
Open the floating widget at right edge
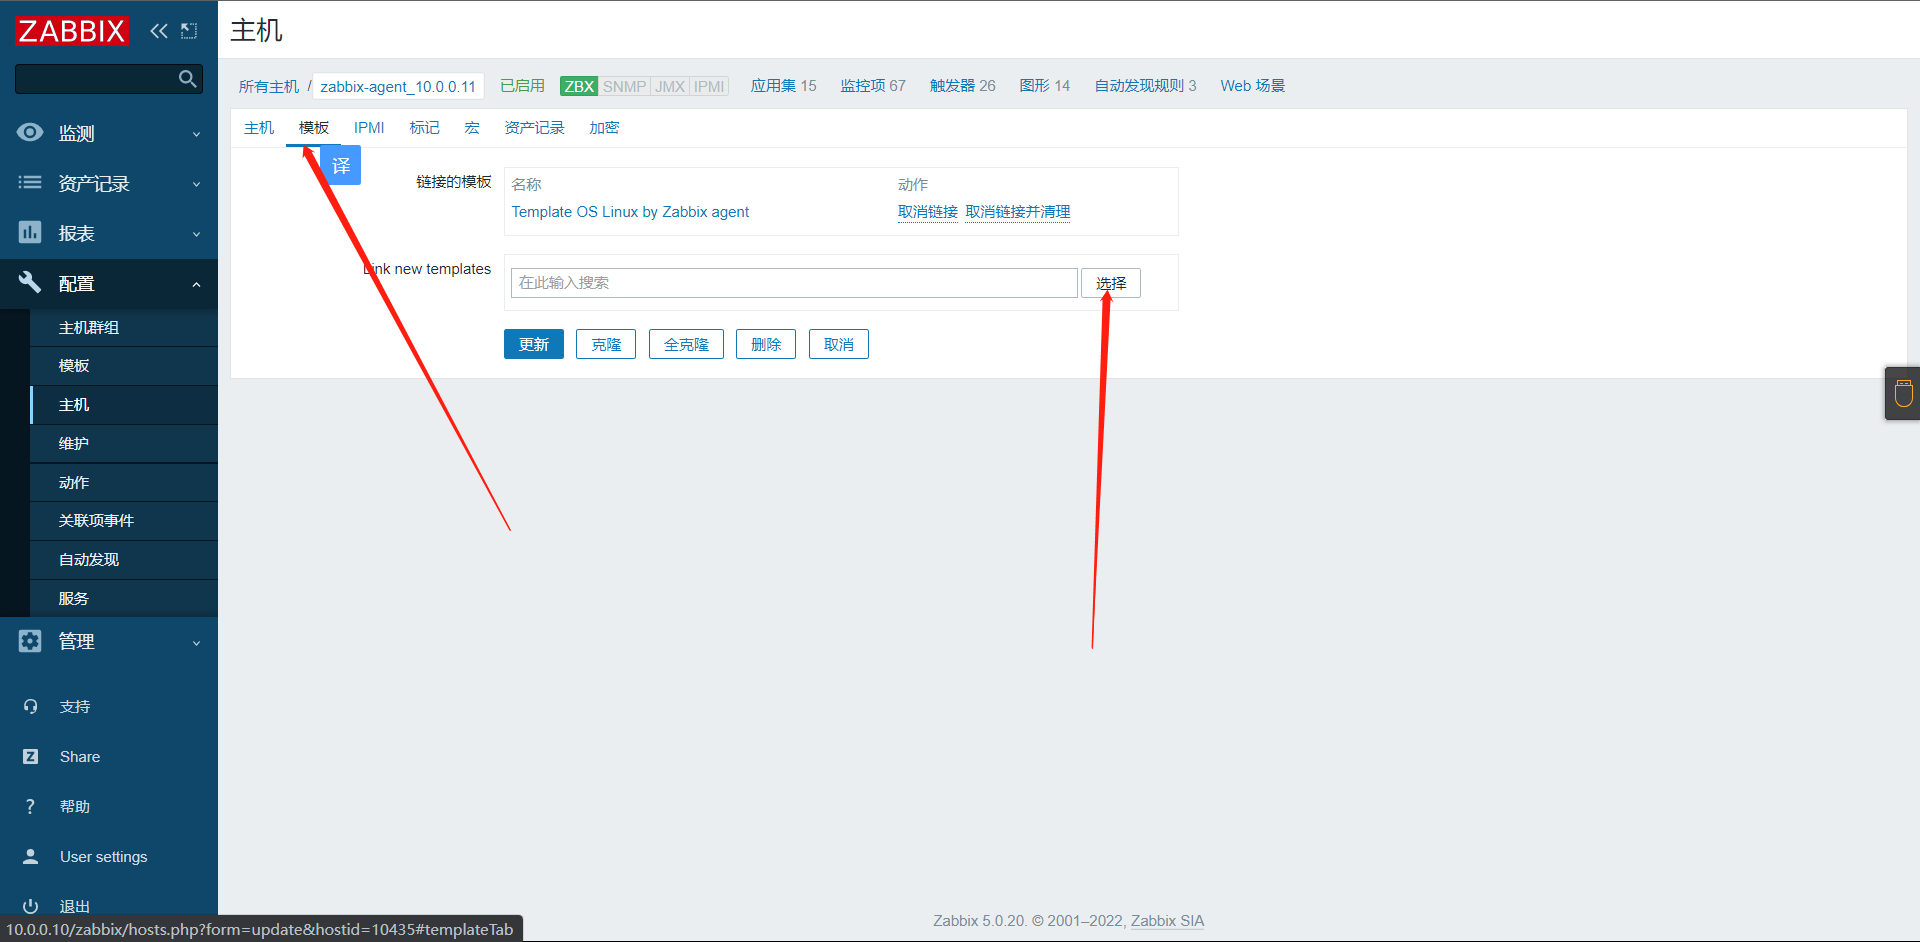tap(1903, 393)
